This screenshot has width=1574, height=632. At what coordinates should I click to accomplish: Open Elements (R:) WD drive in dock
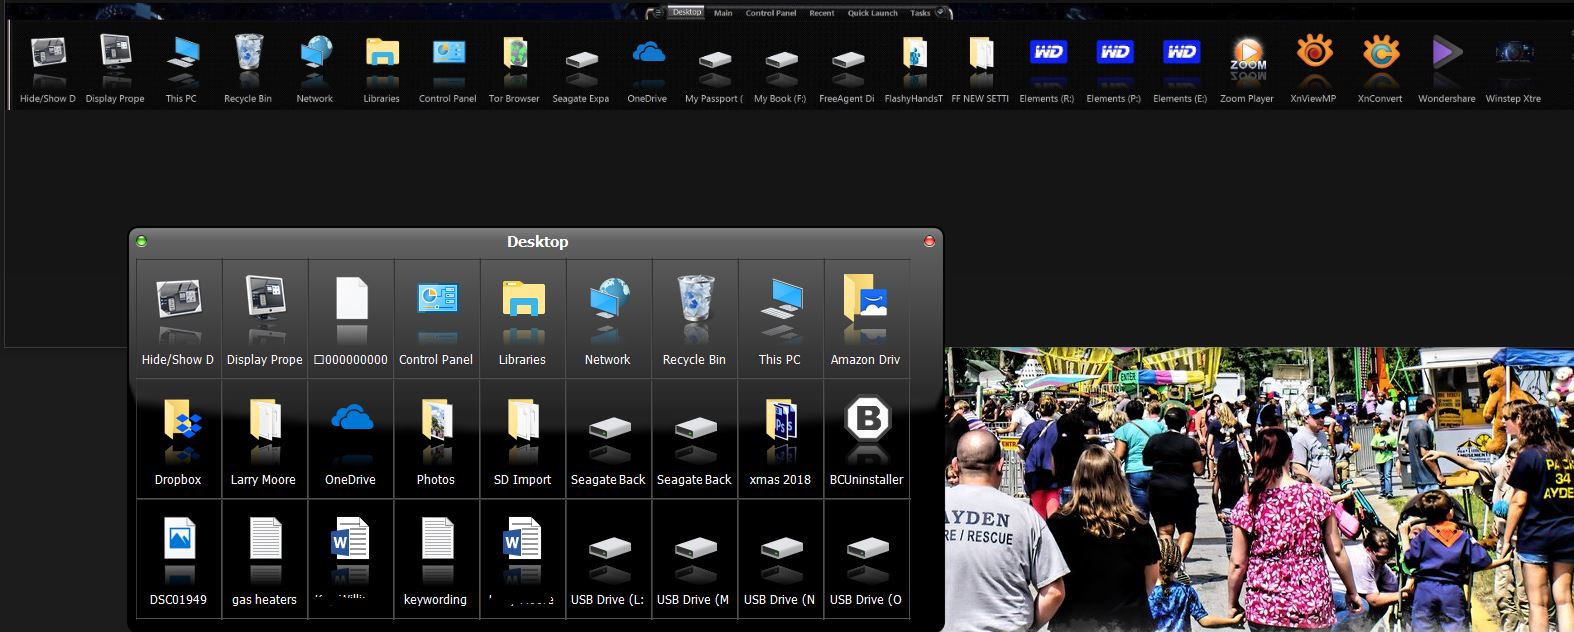coord(1047,56)
